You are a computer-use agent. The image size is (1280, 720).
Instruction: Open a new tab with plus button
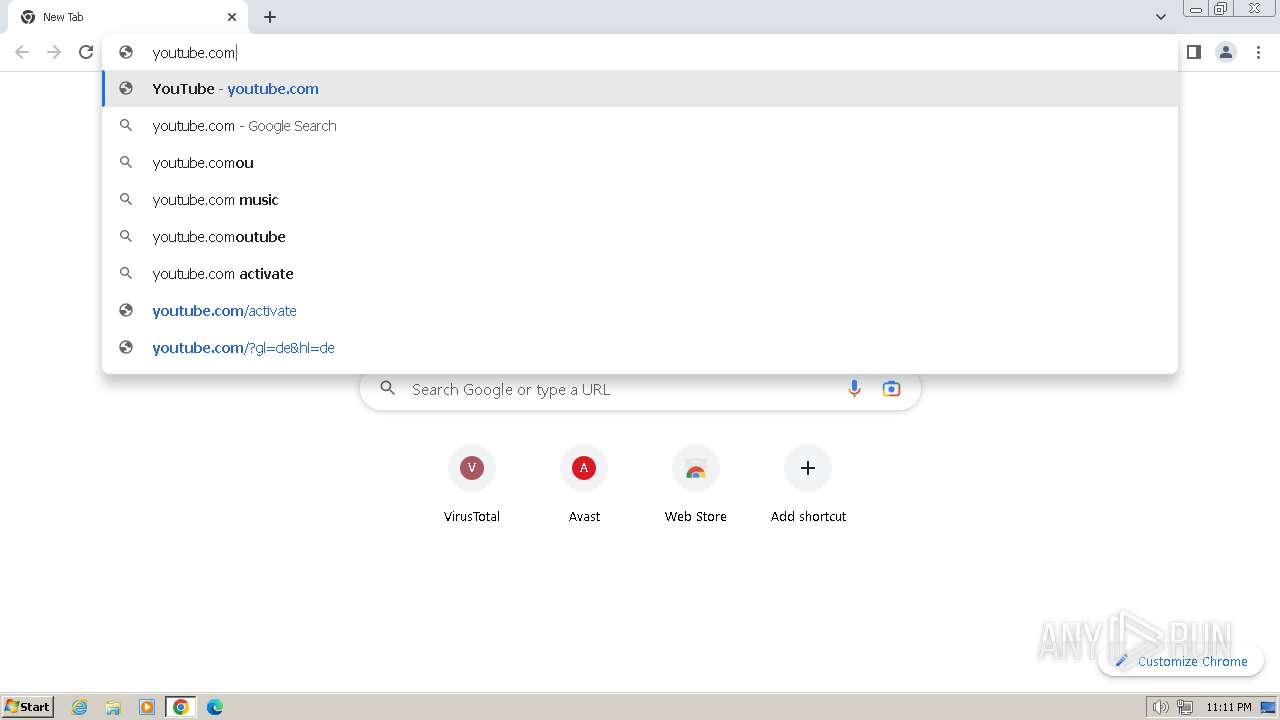click(x=270, y=17)
